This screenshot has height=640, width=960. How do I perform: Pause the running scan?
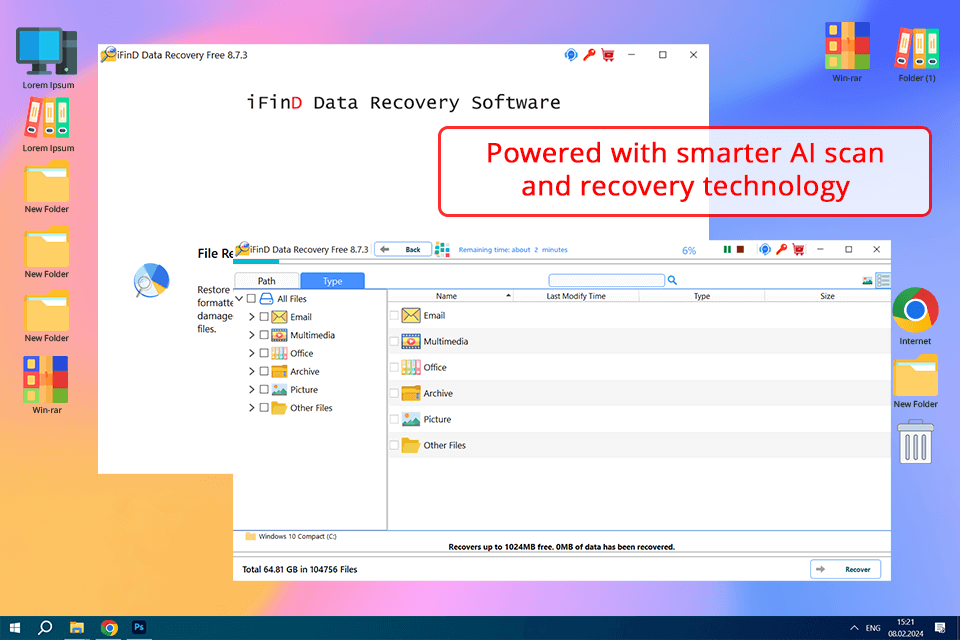pyautogui.click(x=727, y=249)
